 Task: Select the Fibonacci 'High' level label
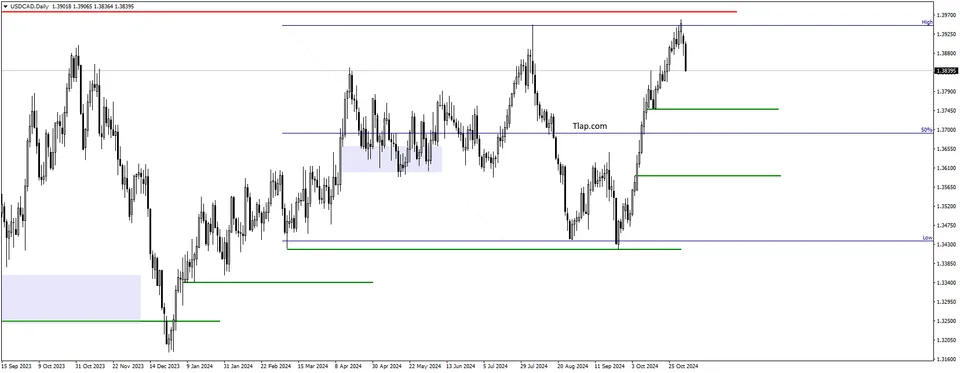[928, 22]
